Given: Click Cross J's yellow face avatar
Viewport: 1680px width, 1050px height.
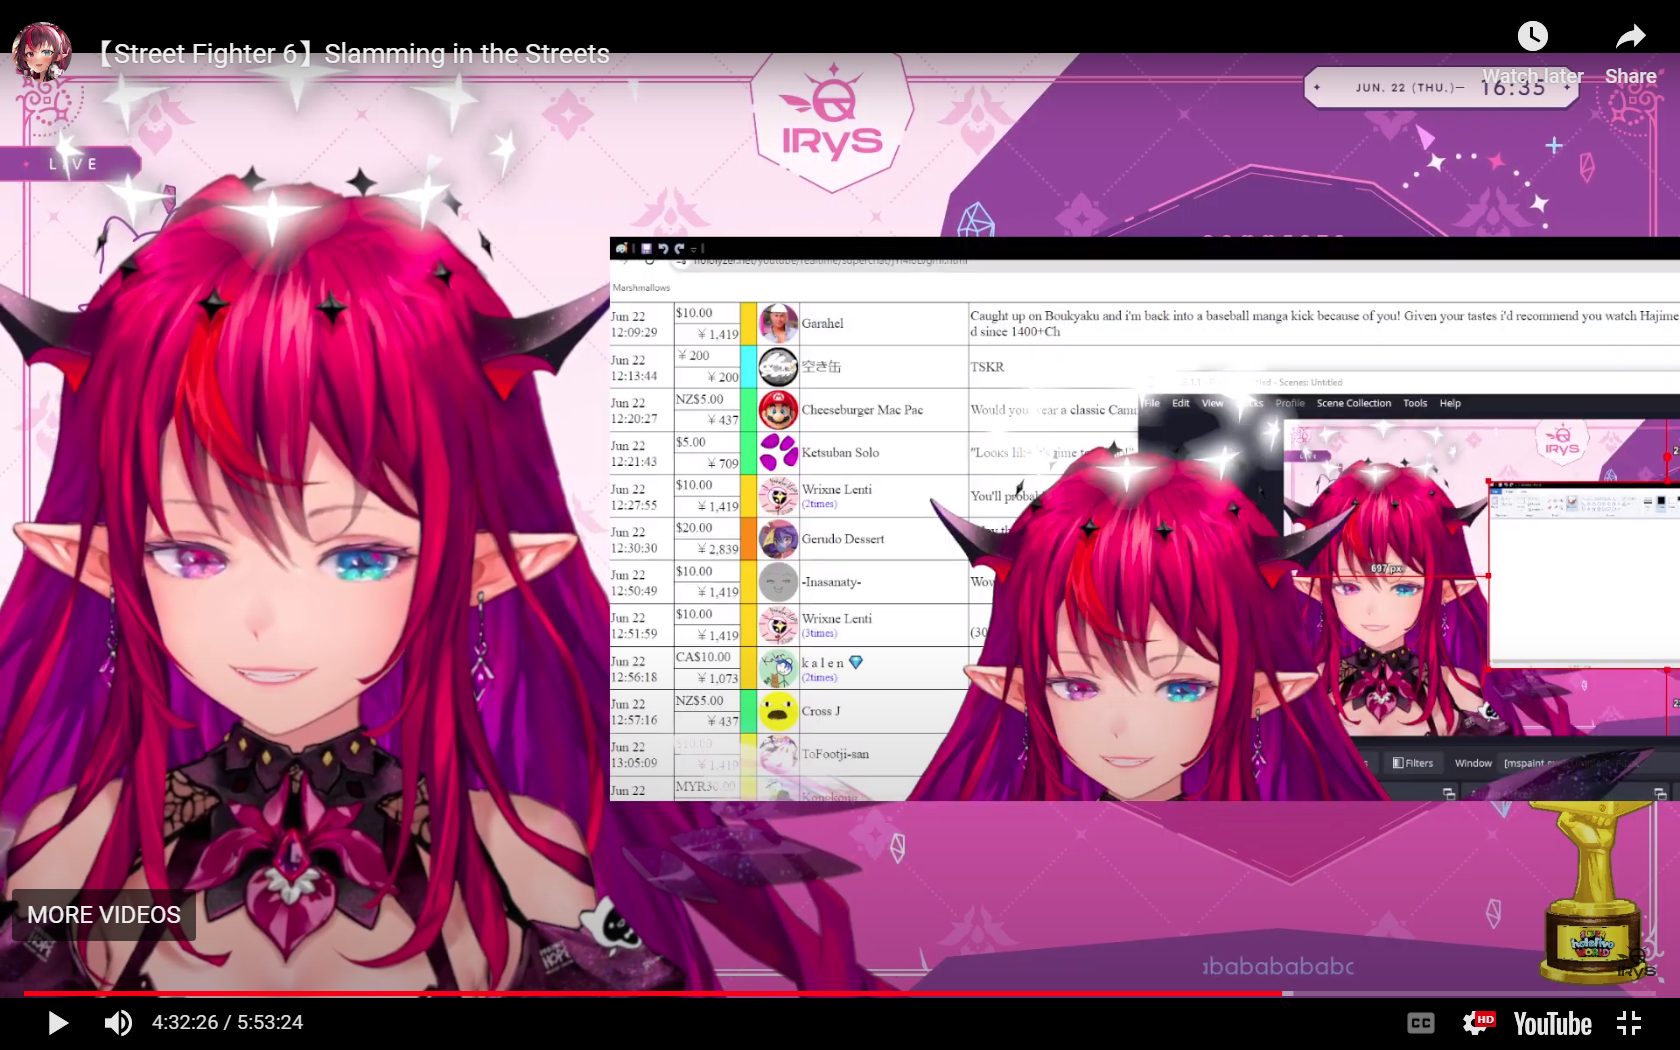Looking at the screenshot, I should (x=778, y=711).
